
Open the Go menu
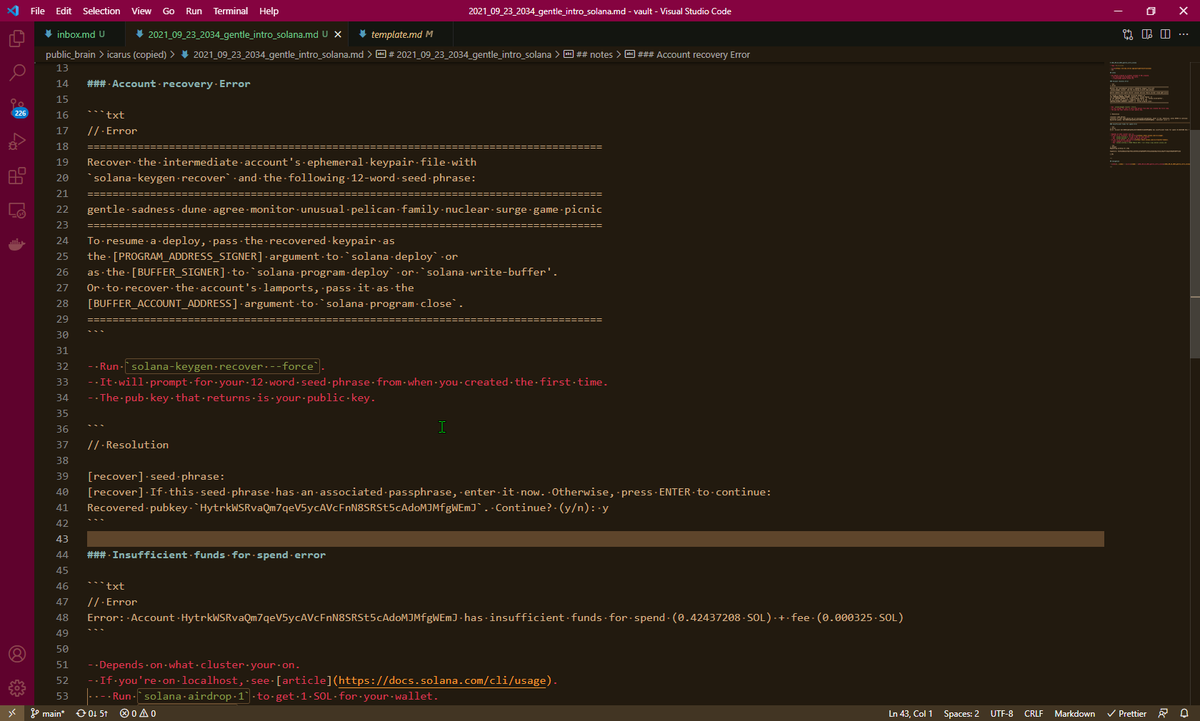pyautogui.click(x=168, y=10)
